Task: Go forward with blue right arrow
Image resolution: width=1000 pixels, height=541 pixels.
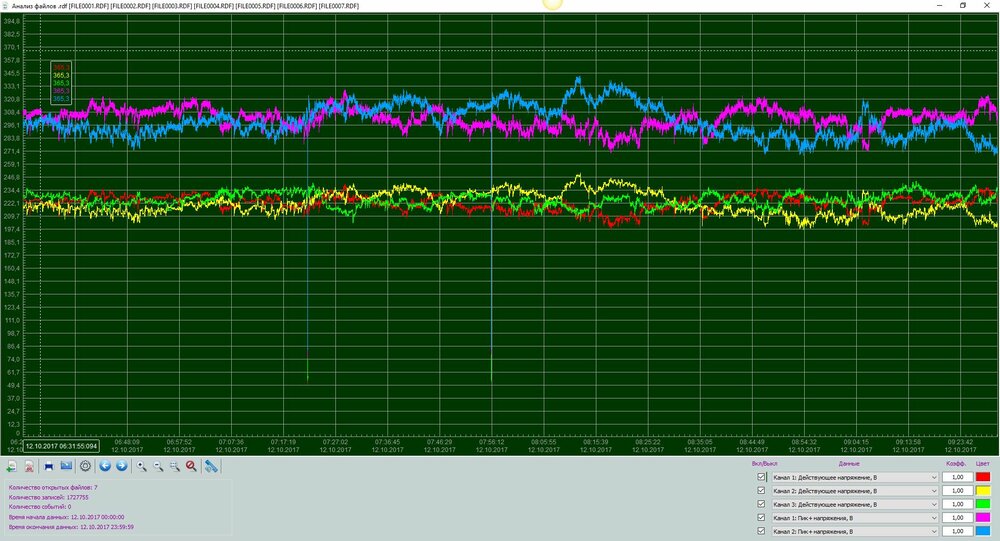Action: [x=122, y=466]
